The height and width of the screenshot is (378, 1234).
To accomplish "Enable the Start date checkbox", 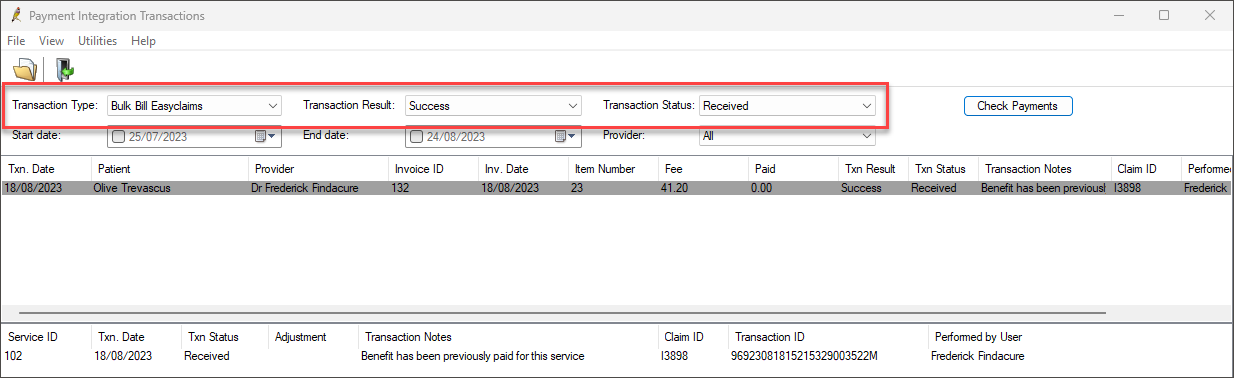I will tap(119, 137).
